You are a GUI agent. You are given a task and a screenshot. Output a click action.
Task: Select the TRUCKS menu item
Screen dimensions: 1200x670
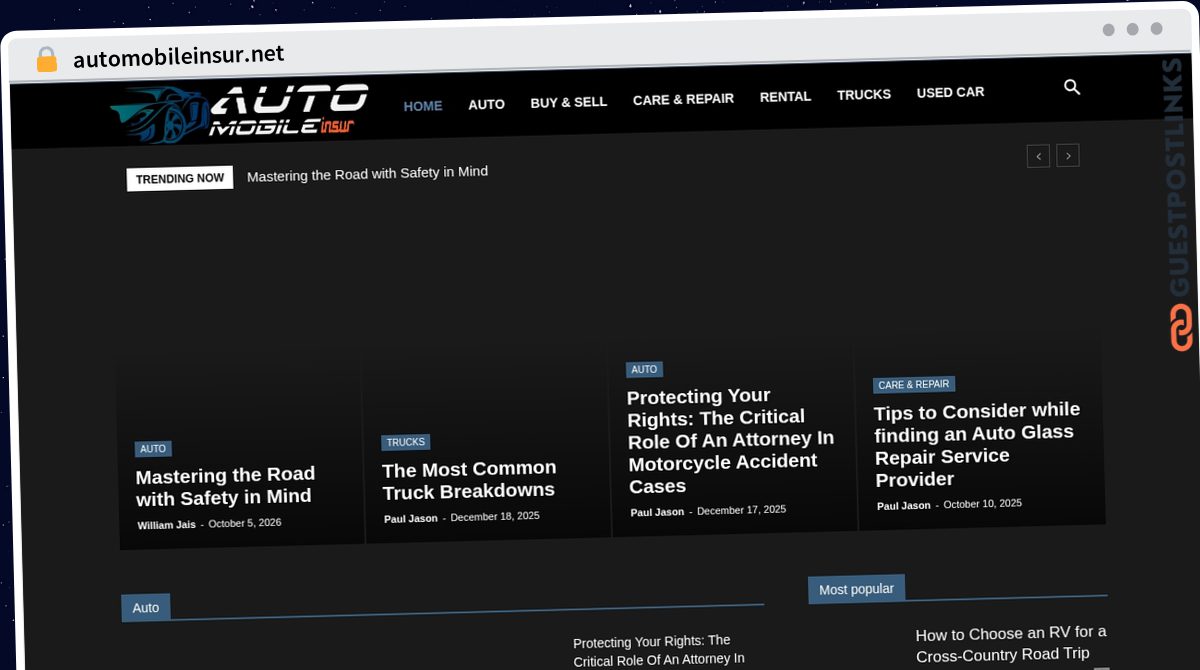pyautogui.click(x=864, y=95)
